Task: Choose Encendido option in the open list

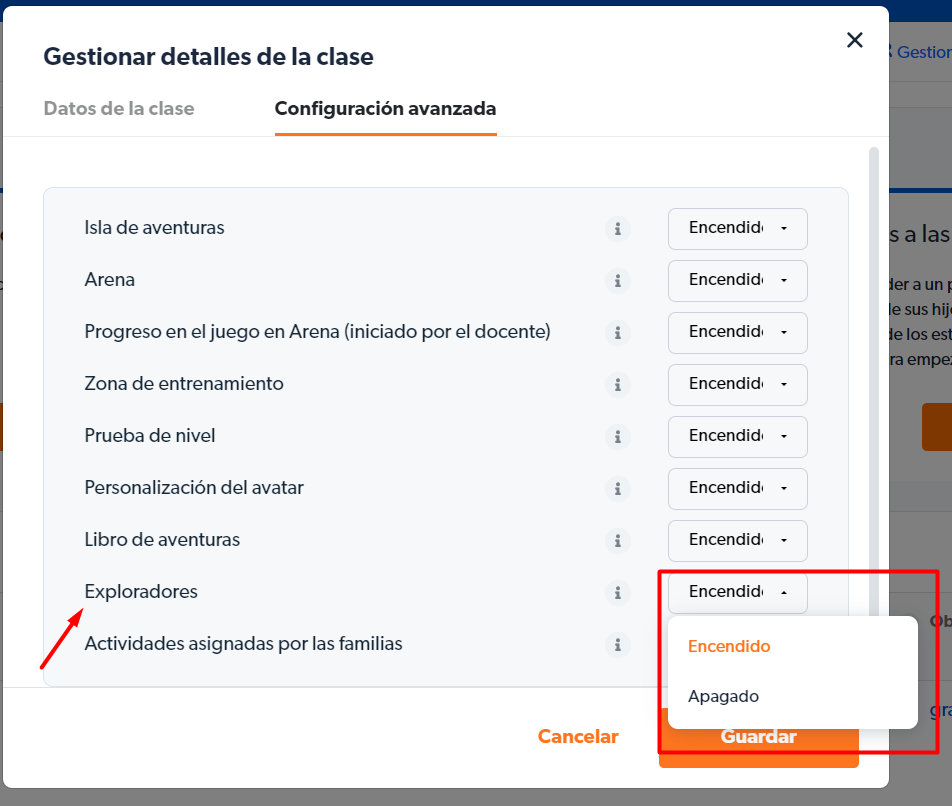Action: click(730, 647)
